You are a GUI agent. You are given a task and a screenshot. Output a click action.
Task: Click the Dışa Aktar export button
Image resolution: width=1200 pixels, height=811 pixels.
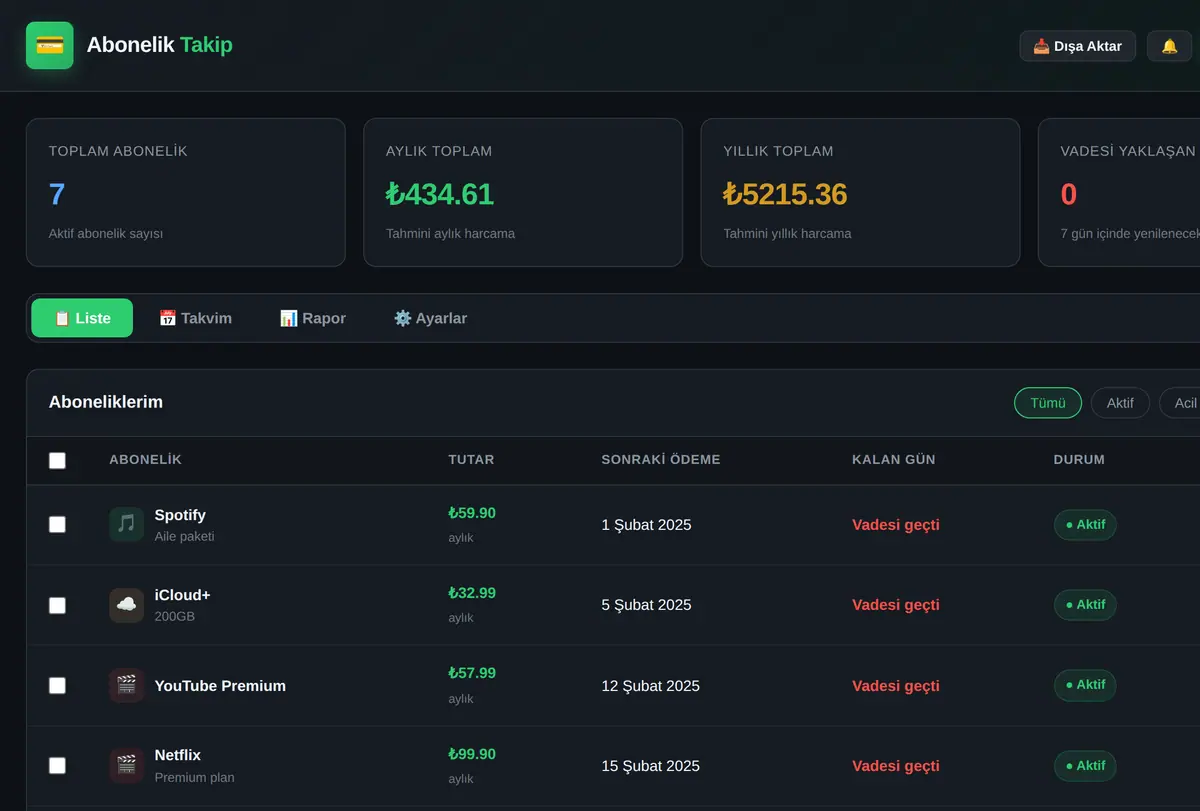1078,46
